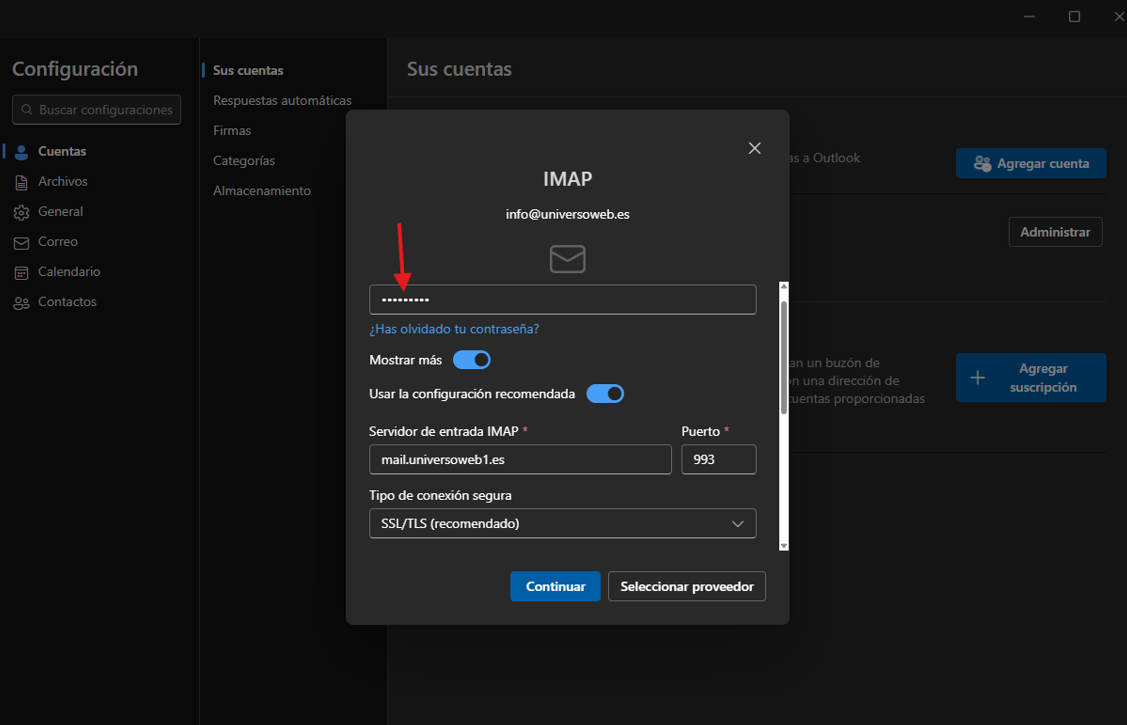1127x725 pixels.
Task: Open Respuestas automáticas settings section
Action: pos(282,100)
